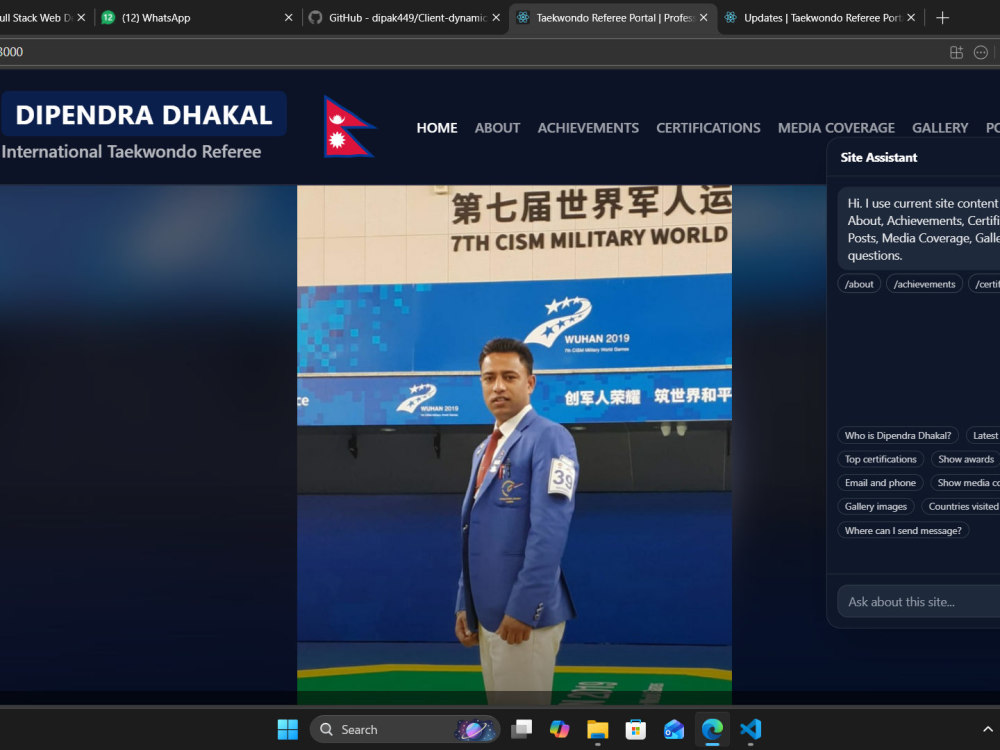Open Visual Studio Code from the taskbar

click(x=751, y=729)
